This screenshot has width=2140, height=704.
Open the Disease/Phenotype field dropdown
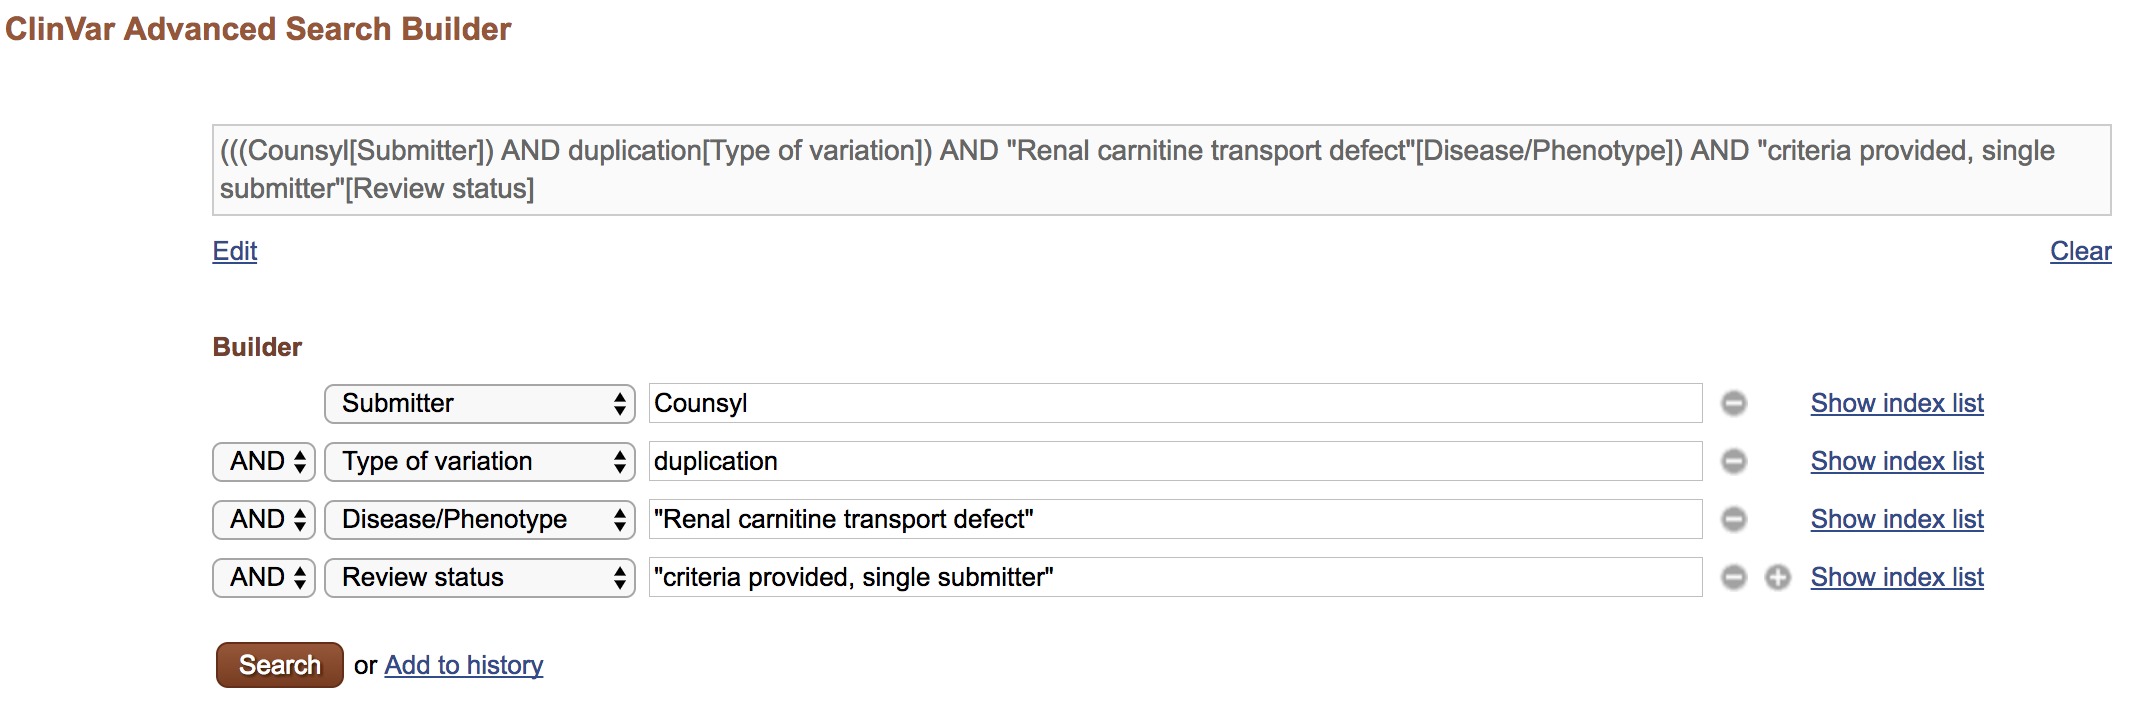click(x=480, y=519)
